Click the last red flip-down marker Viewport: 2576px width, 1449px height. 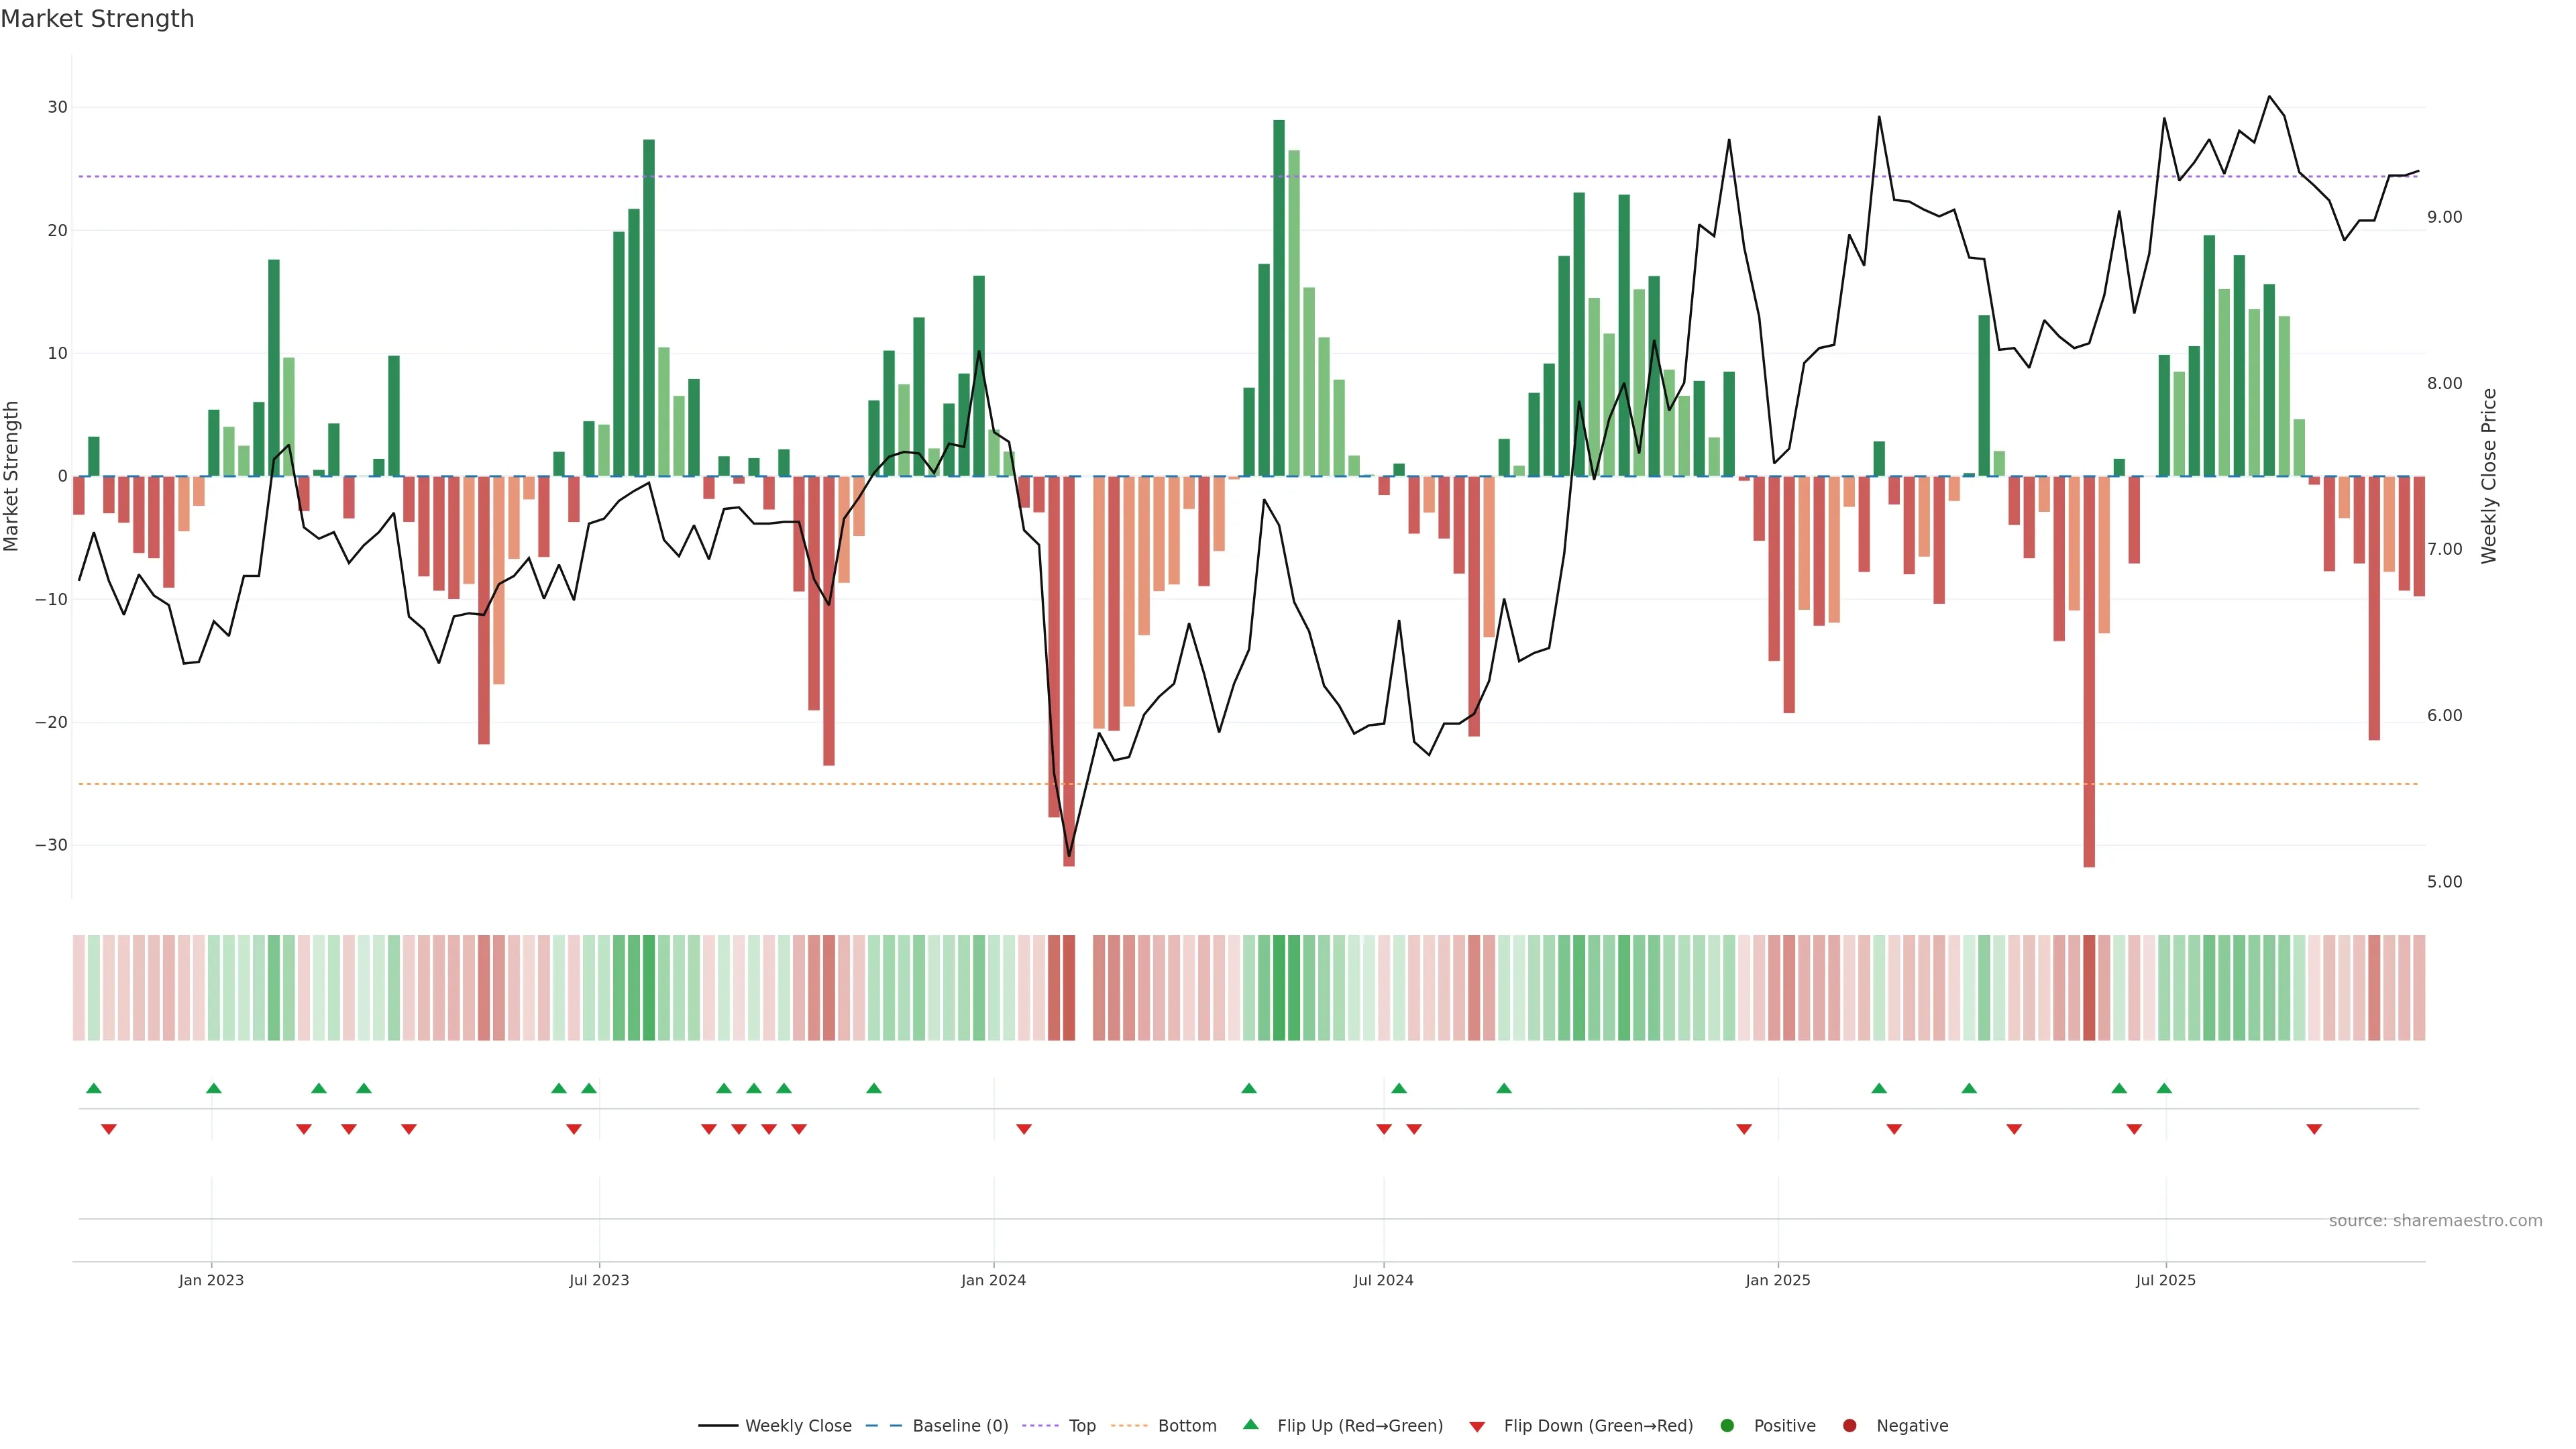pos(2314,1129)
